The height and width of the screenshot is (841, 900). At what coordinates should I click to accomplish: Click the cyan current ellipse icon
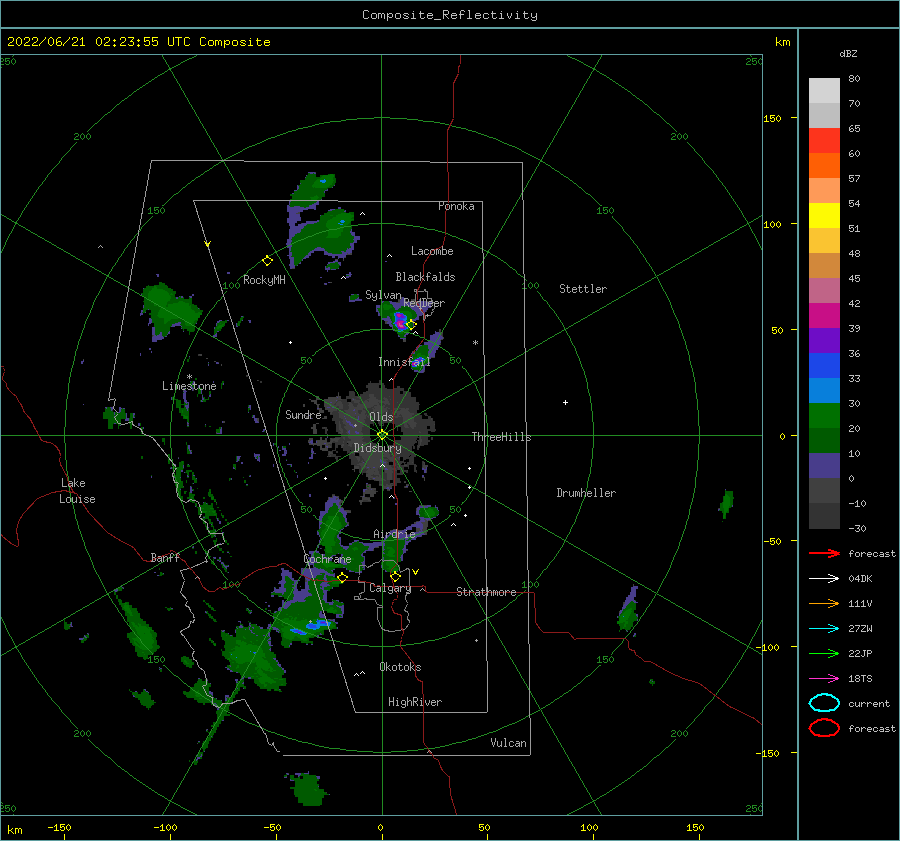click(824, 703)
